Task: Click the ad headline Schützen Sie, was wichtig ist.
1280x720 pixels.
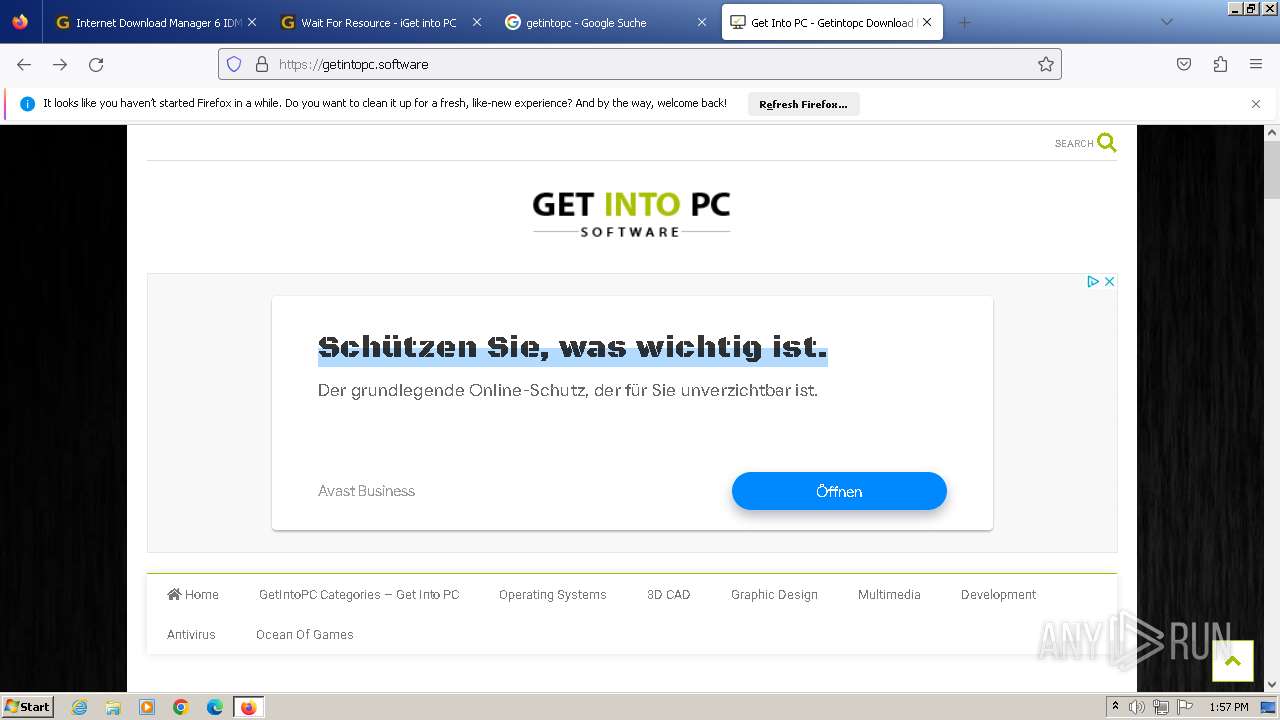Action: coord(572,347)
